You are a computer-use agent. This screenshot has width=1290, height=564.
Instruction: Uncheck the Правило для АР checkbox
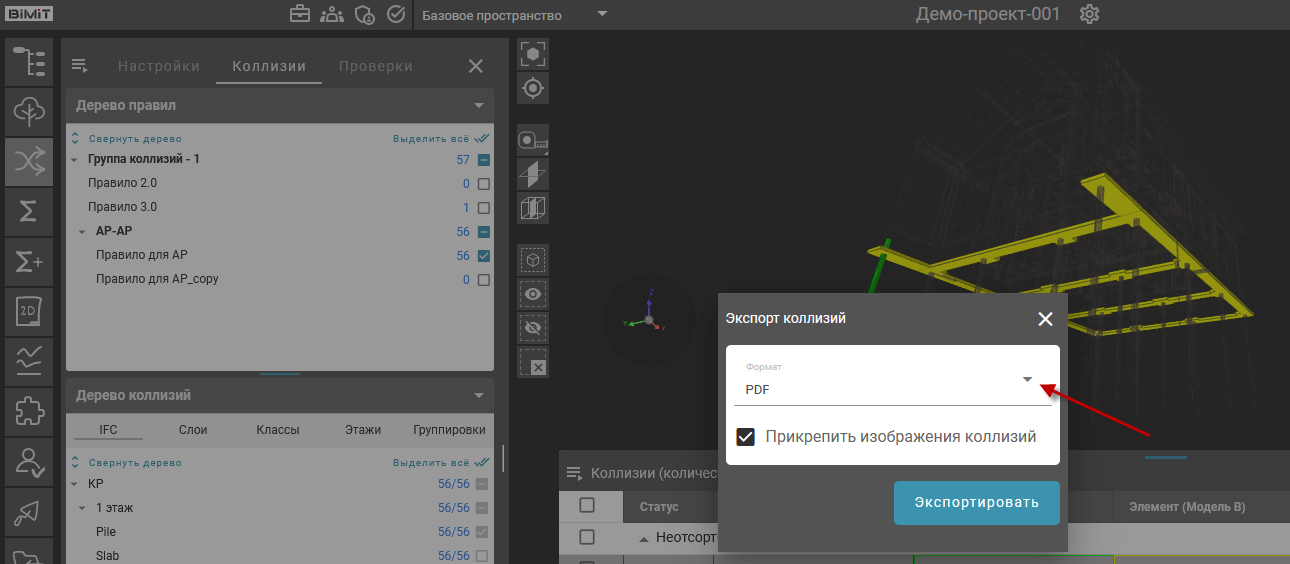[x=484, y=256]
